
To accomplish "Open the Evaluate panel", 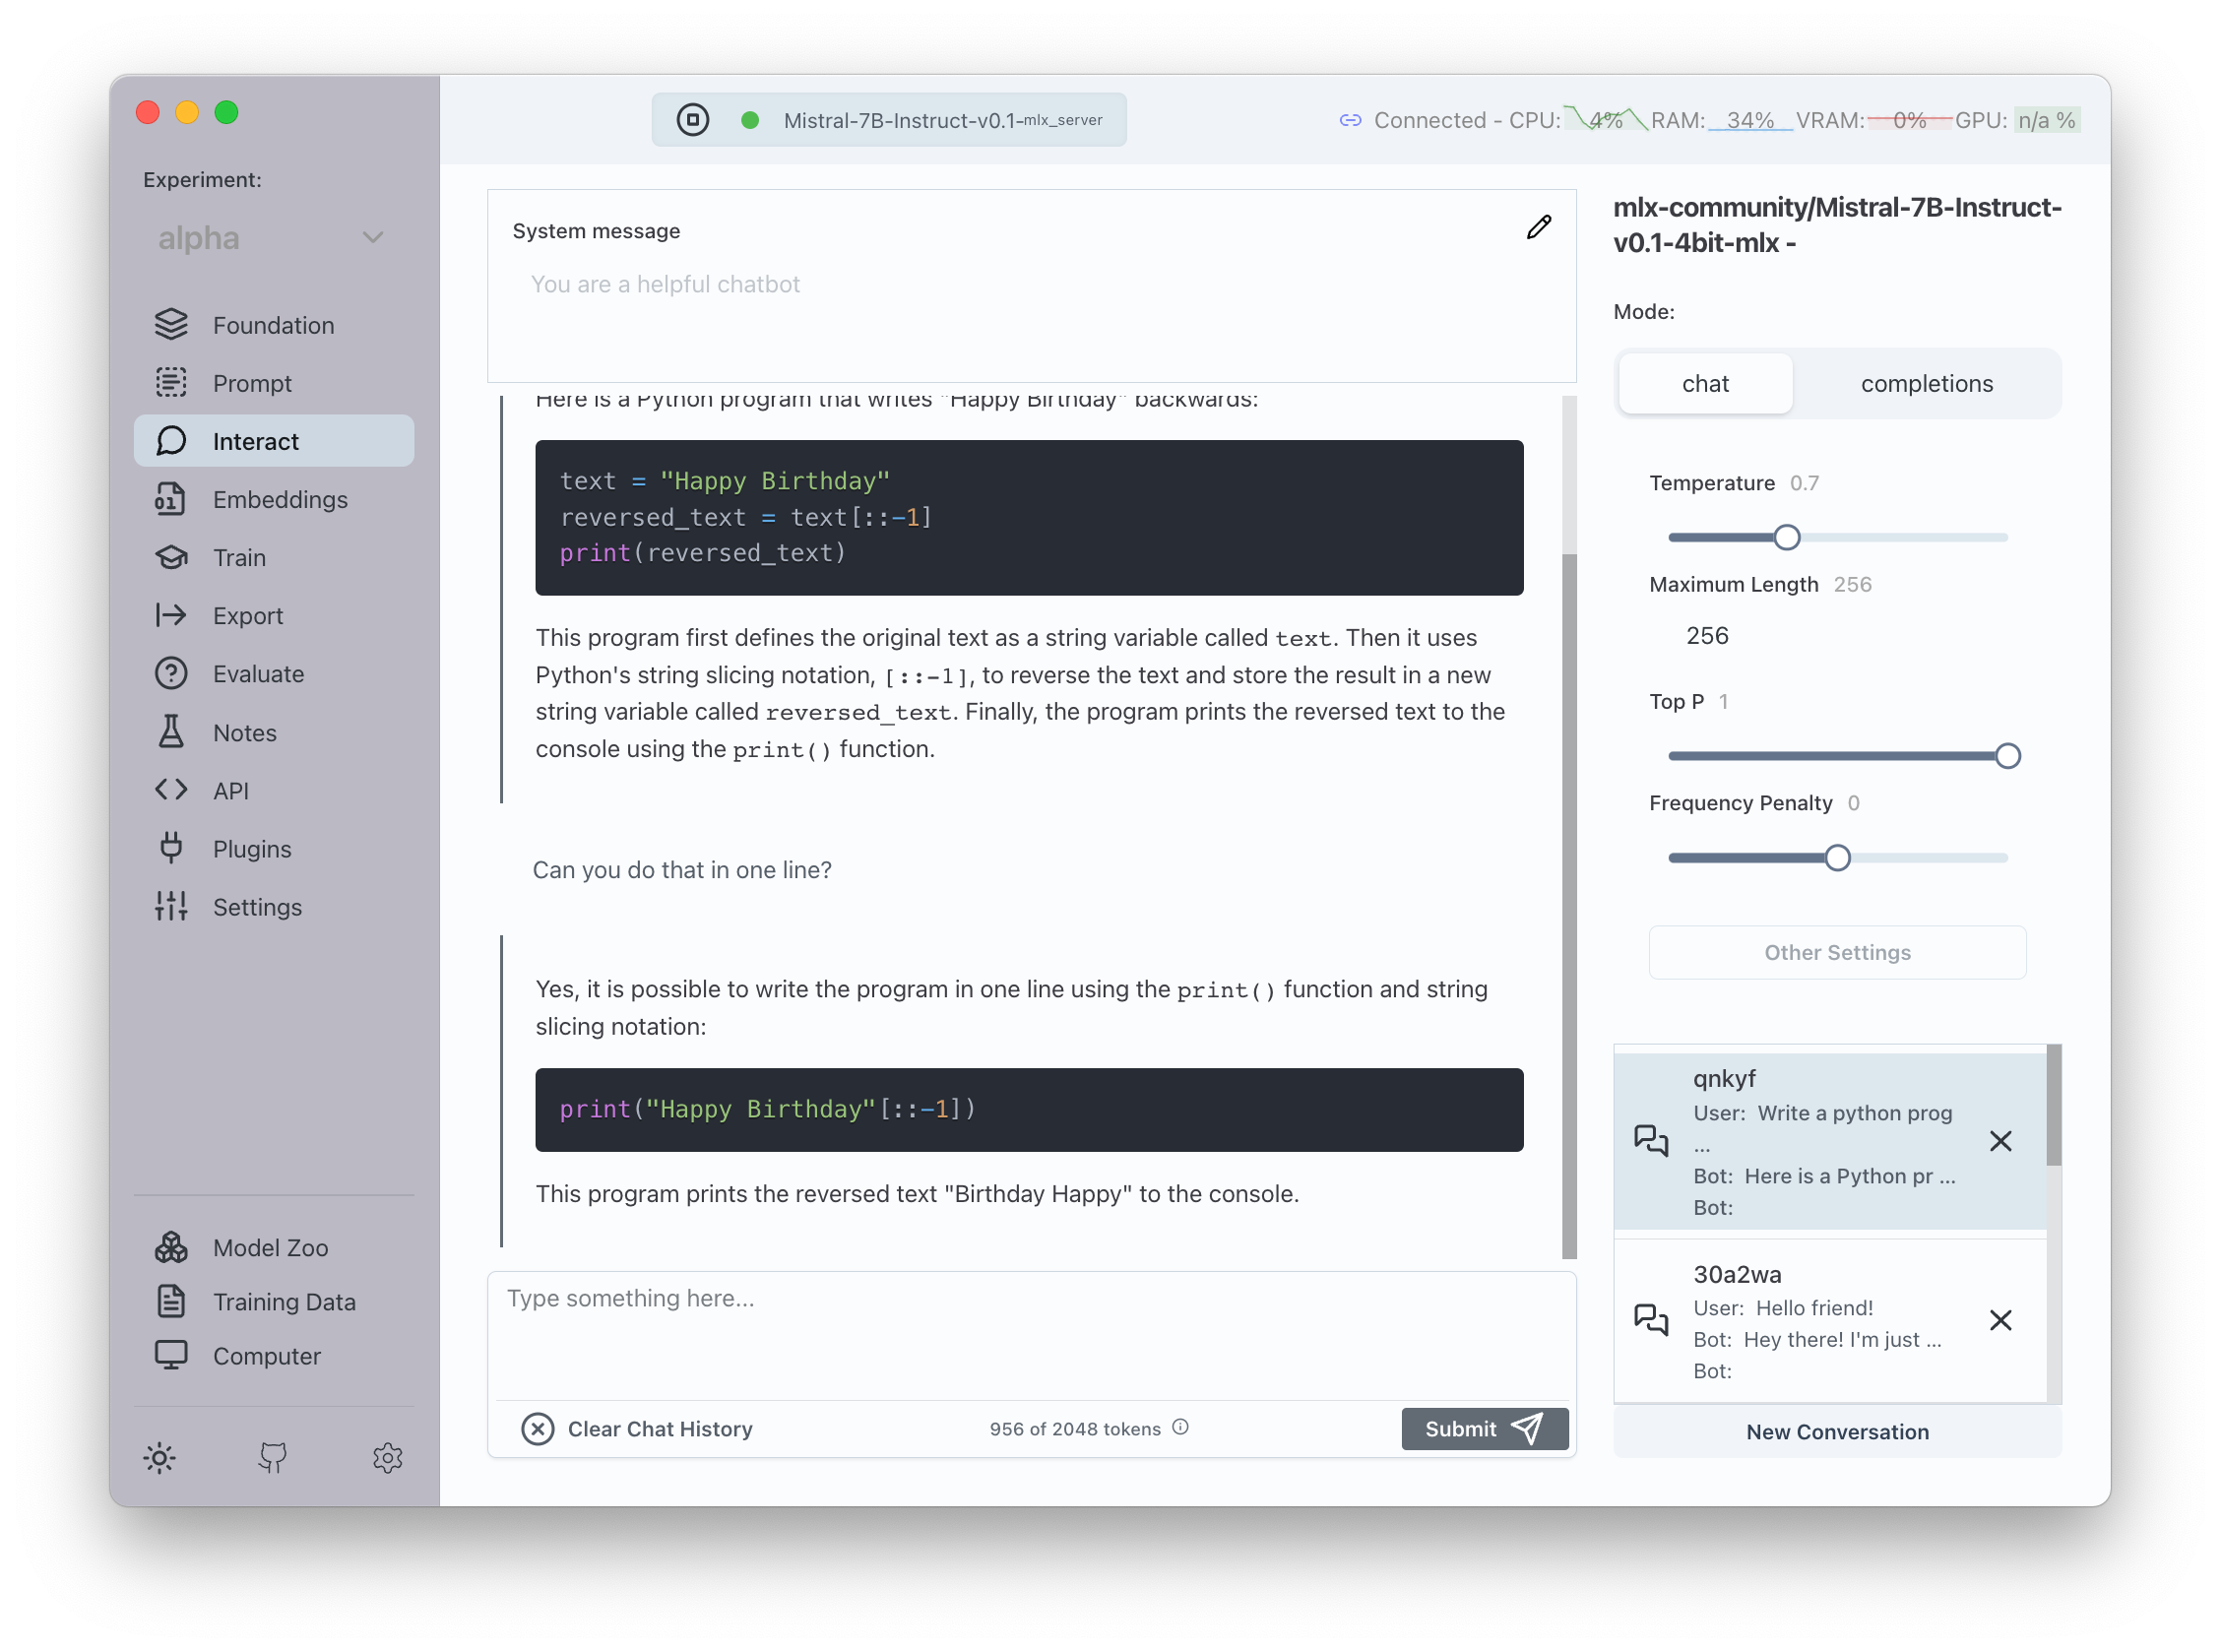I will 255,673.
